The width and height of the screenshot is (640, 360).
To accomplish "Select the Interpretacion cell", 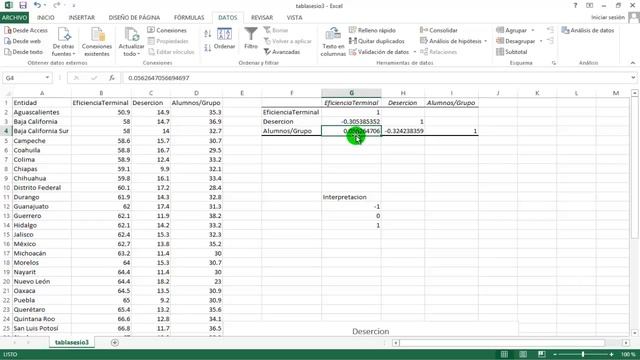I will coord(351,197).
